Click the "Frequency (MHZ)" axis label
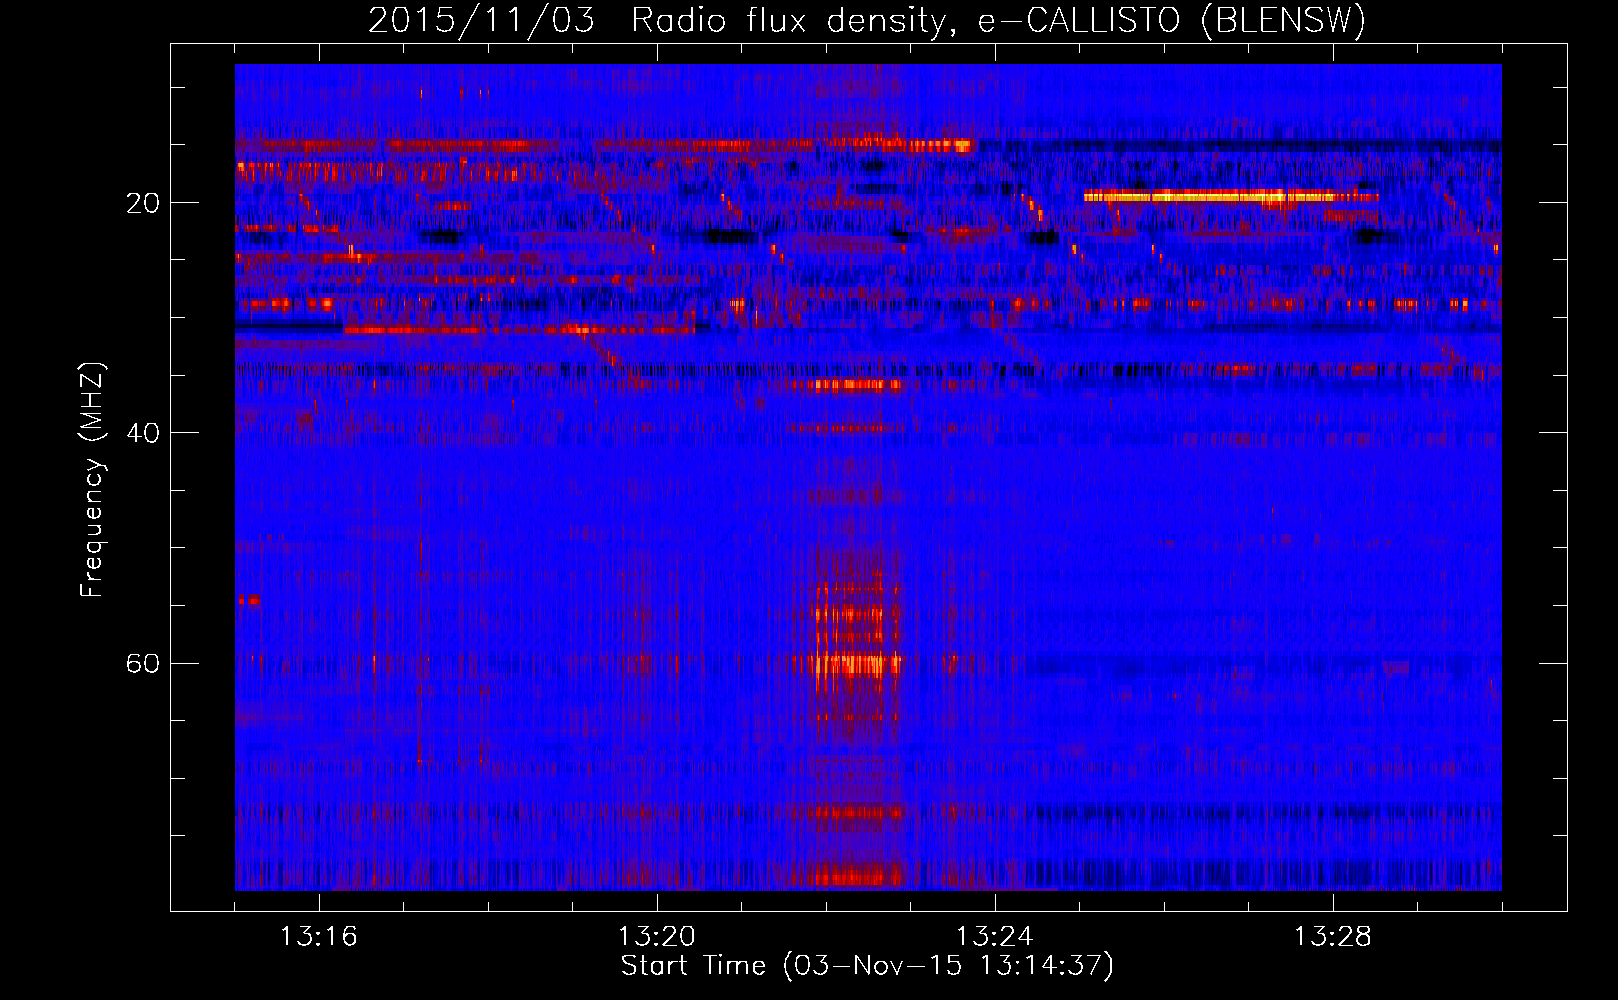 [92, 480]
